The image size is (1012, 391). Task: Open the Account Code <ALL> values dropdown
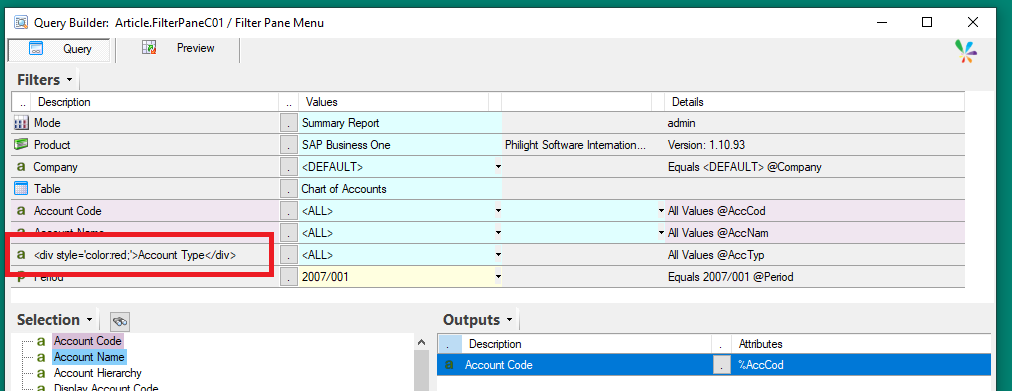[498, 210]
